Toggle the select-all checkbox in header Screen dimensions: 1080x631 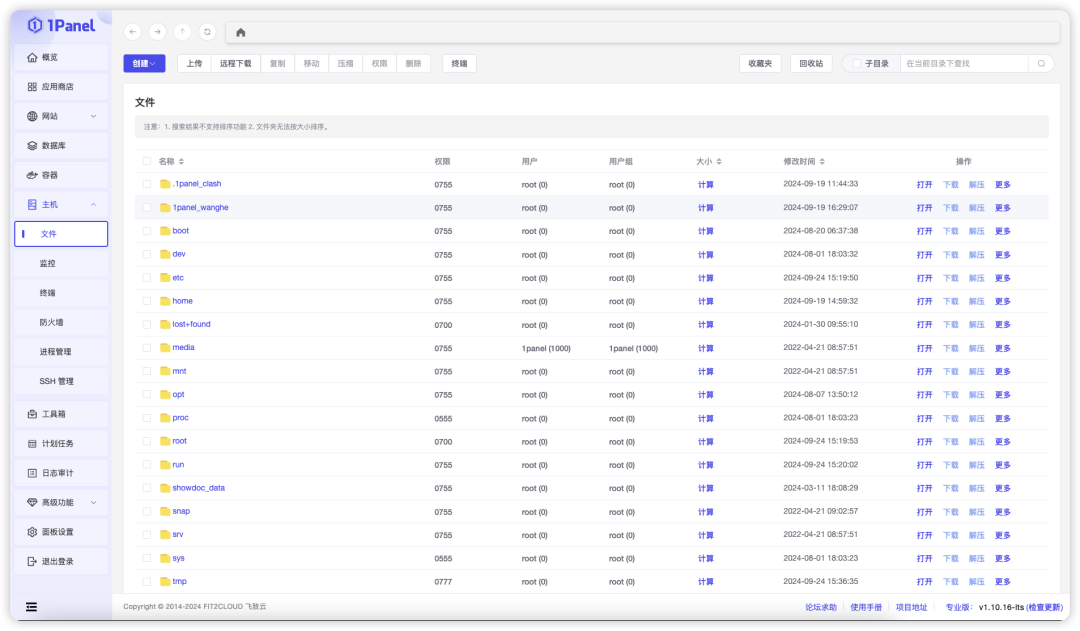147,161
